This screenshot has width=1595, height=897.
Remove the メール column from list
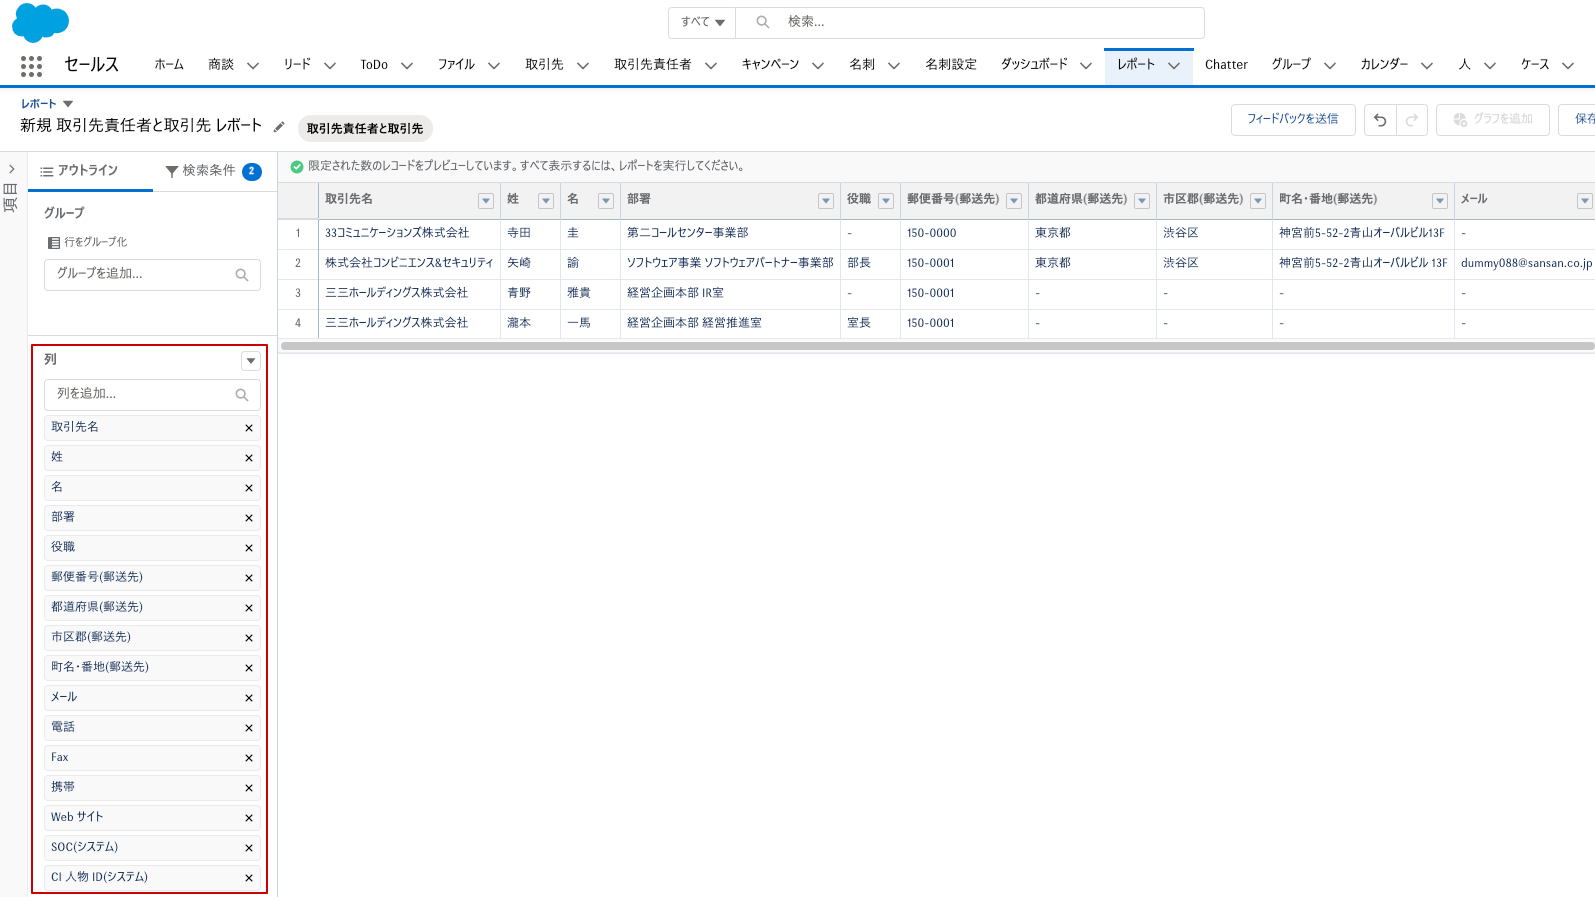pos(249,698)
